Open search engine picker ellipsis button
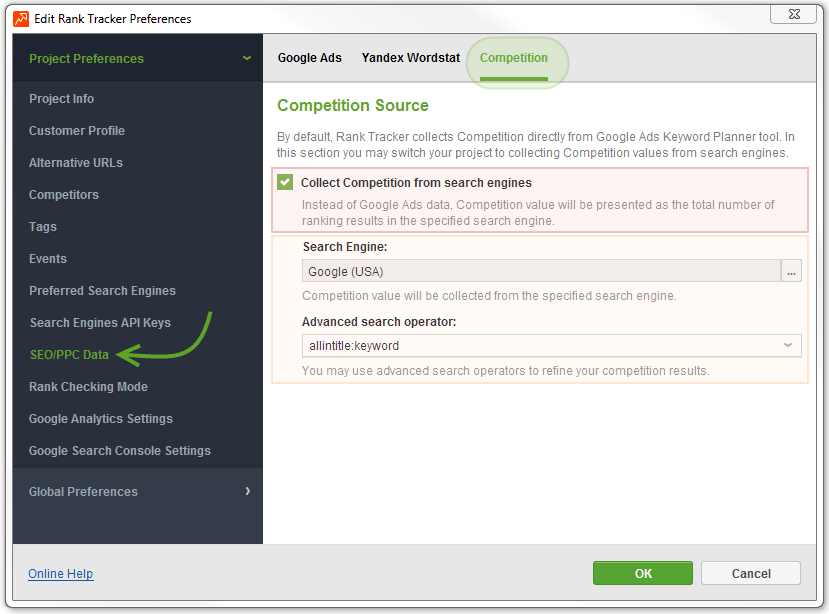 point(791,271)
